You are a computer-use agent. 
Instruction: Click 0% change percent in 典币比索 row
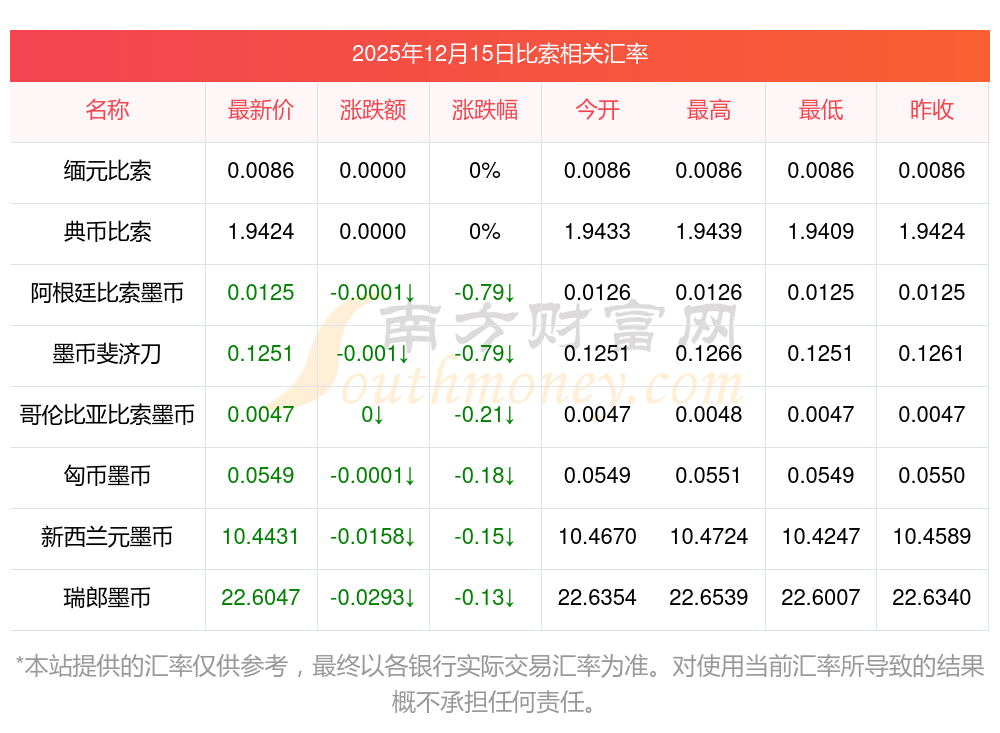tap(485, 232)
